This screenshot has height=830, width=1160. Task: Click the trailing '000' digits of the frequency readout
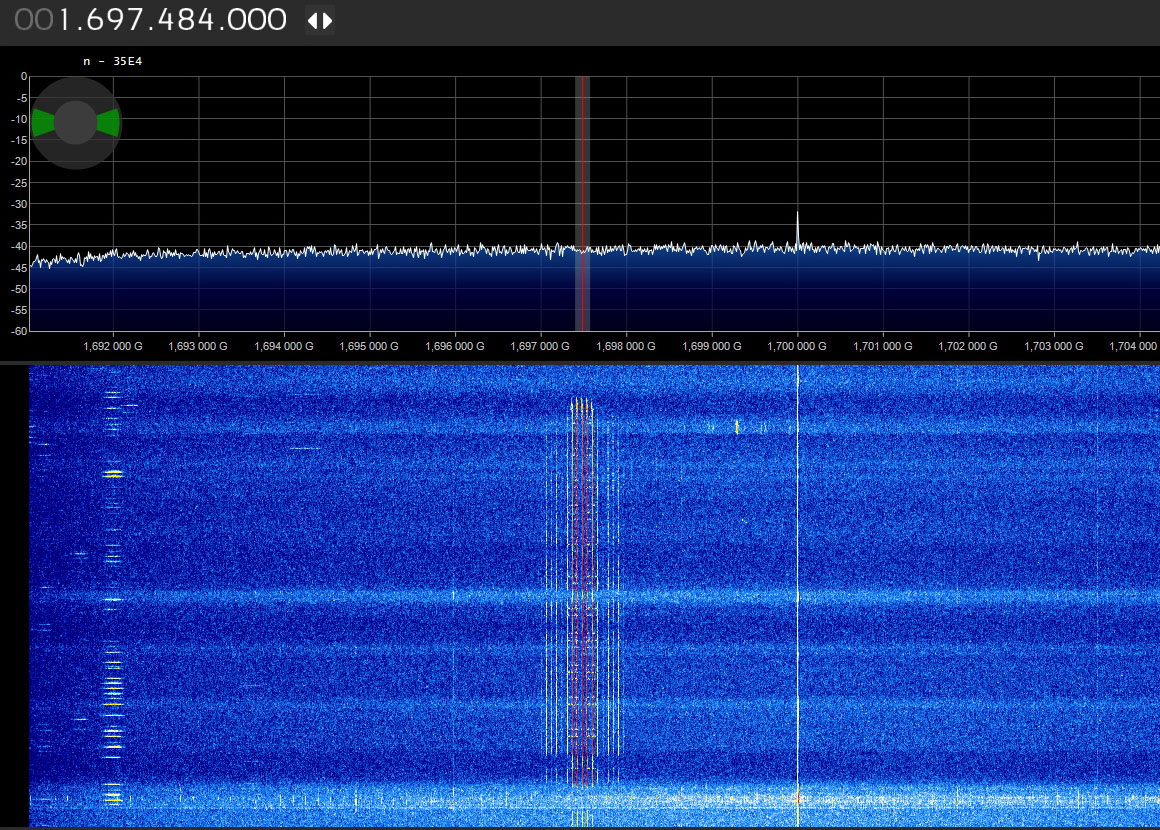click(x=257, y=20)
